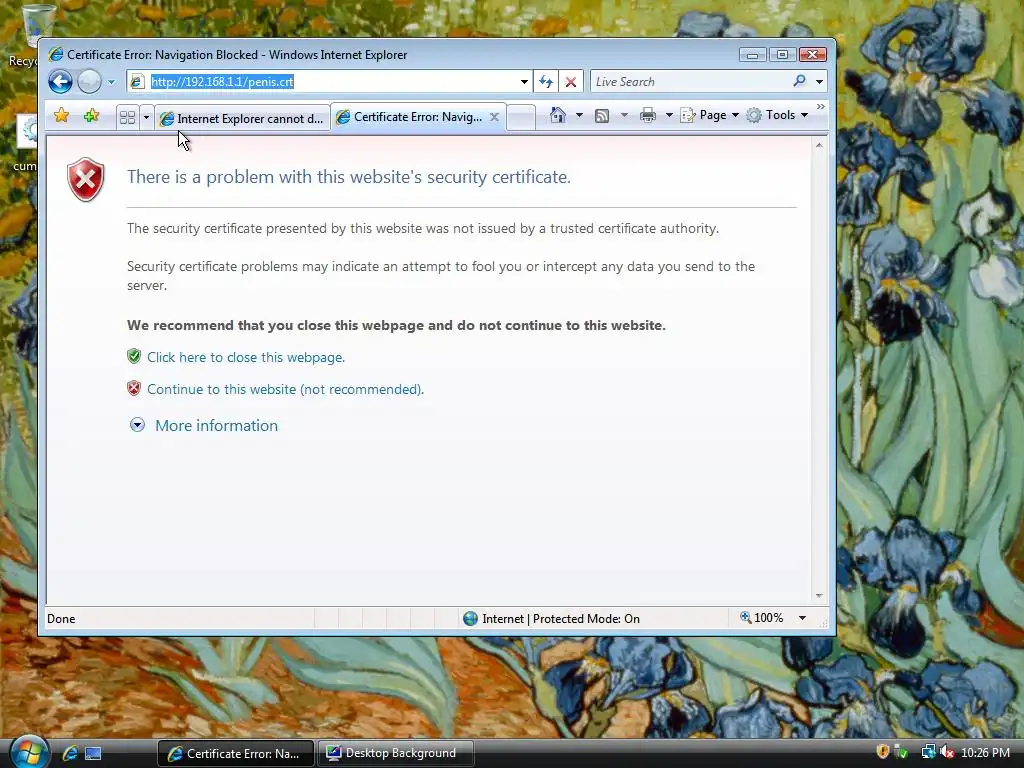Stop loading with the red X icon

point(571,82)
